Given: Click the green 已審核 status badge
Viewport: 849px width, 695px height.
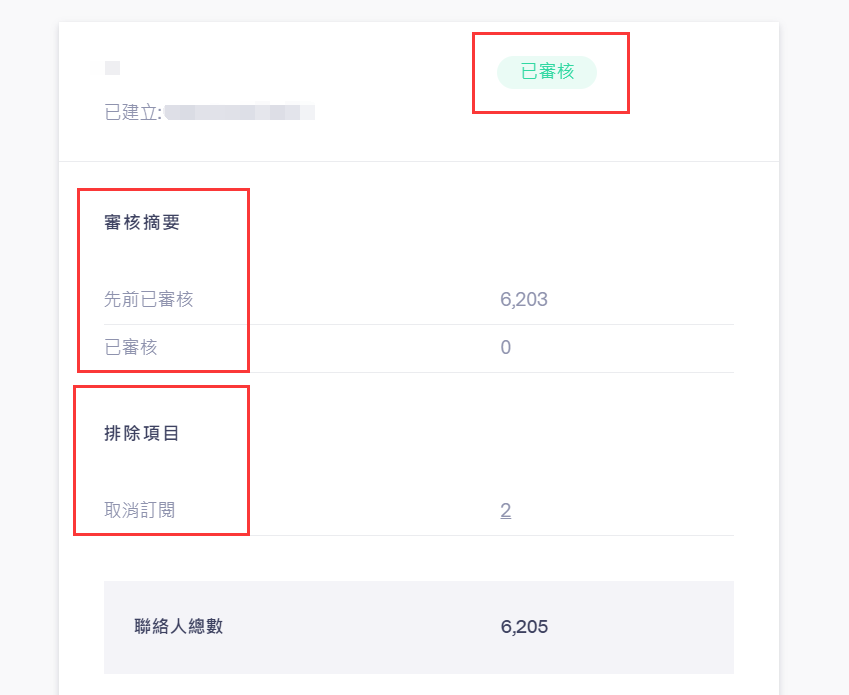Looking at the screenshot, I should (547, 73).
